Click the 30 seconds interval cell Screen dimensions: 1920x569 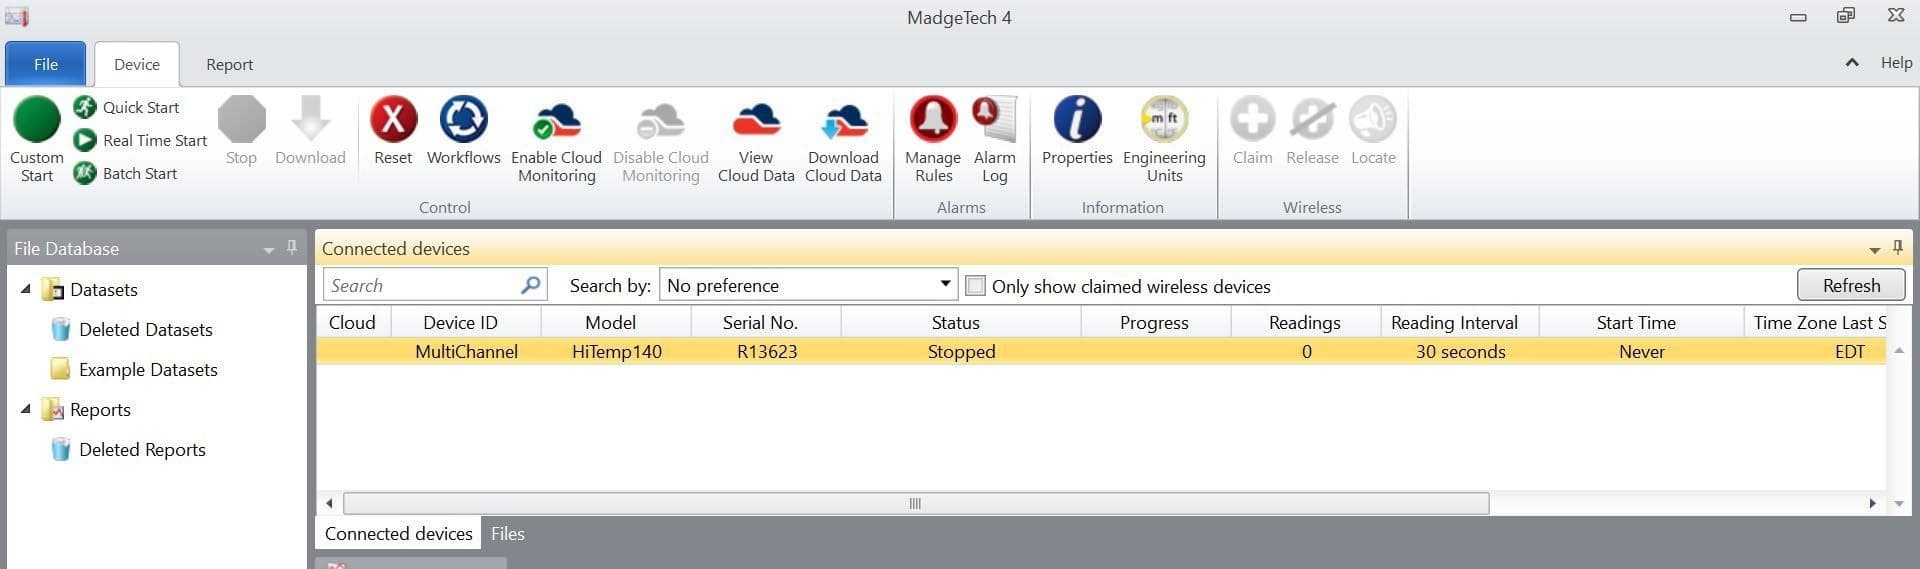1460,351
